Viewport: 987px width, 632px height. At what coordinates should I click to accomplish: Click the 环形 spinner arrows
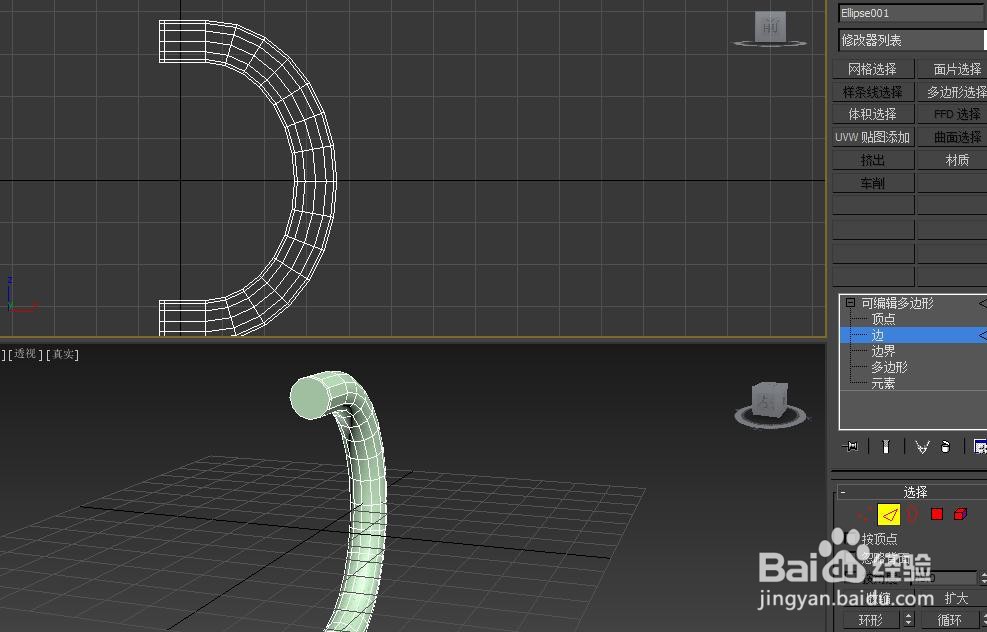[x=908, y=620]
